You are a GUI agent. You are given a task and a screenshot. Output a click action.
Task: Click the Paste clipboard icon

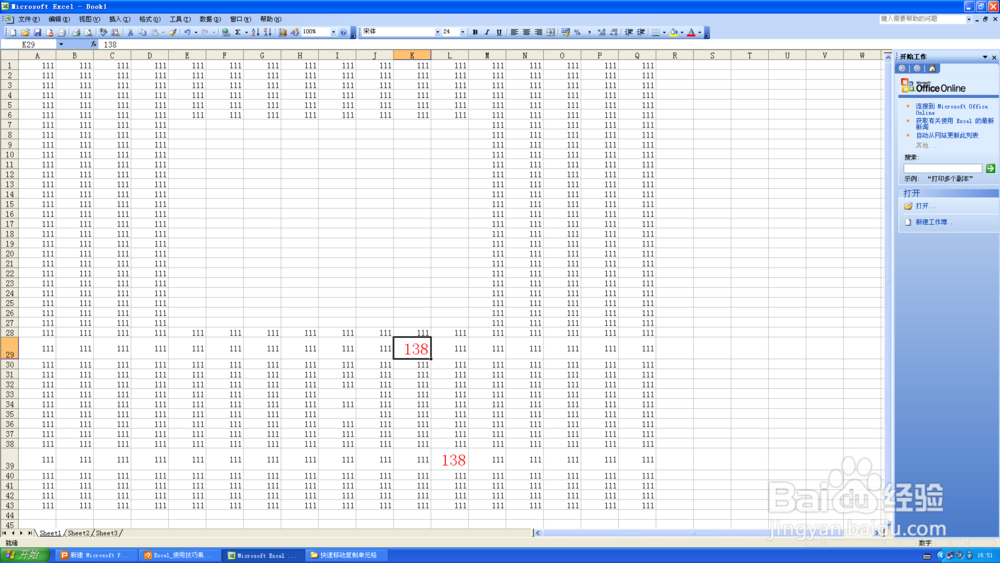coord(155,32)
